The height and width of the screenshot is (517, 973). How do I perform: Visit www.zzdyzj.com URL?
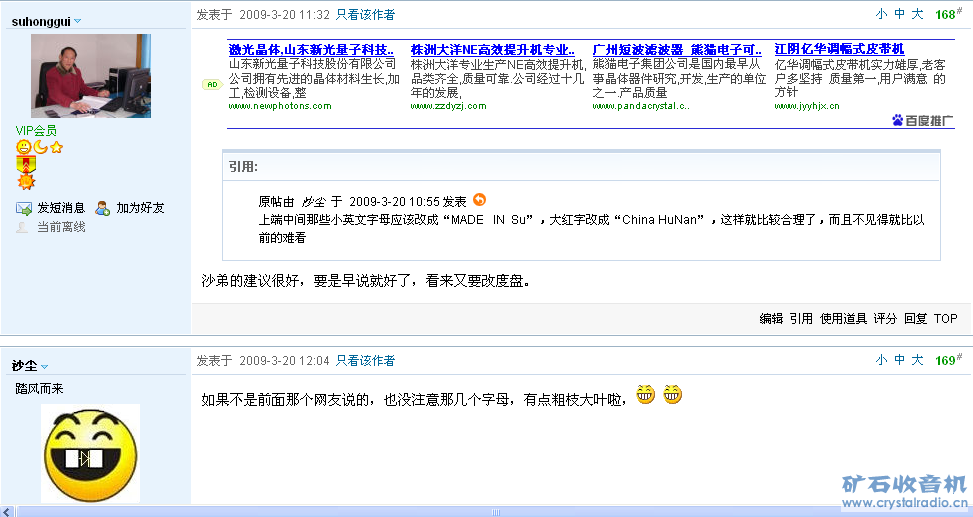(448, 106)
